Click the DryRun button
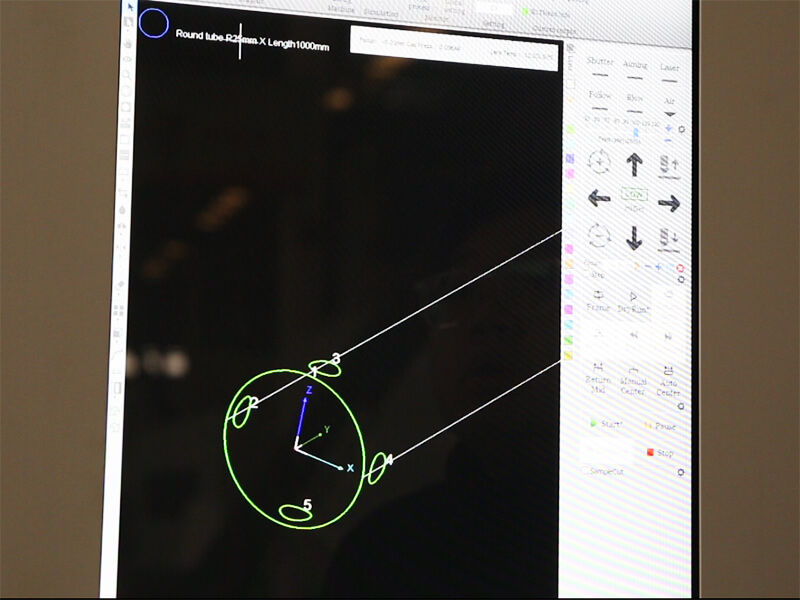 click(x=633, y=303)
